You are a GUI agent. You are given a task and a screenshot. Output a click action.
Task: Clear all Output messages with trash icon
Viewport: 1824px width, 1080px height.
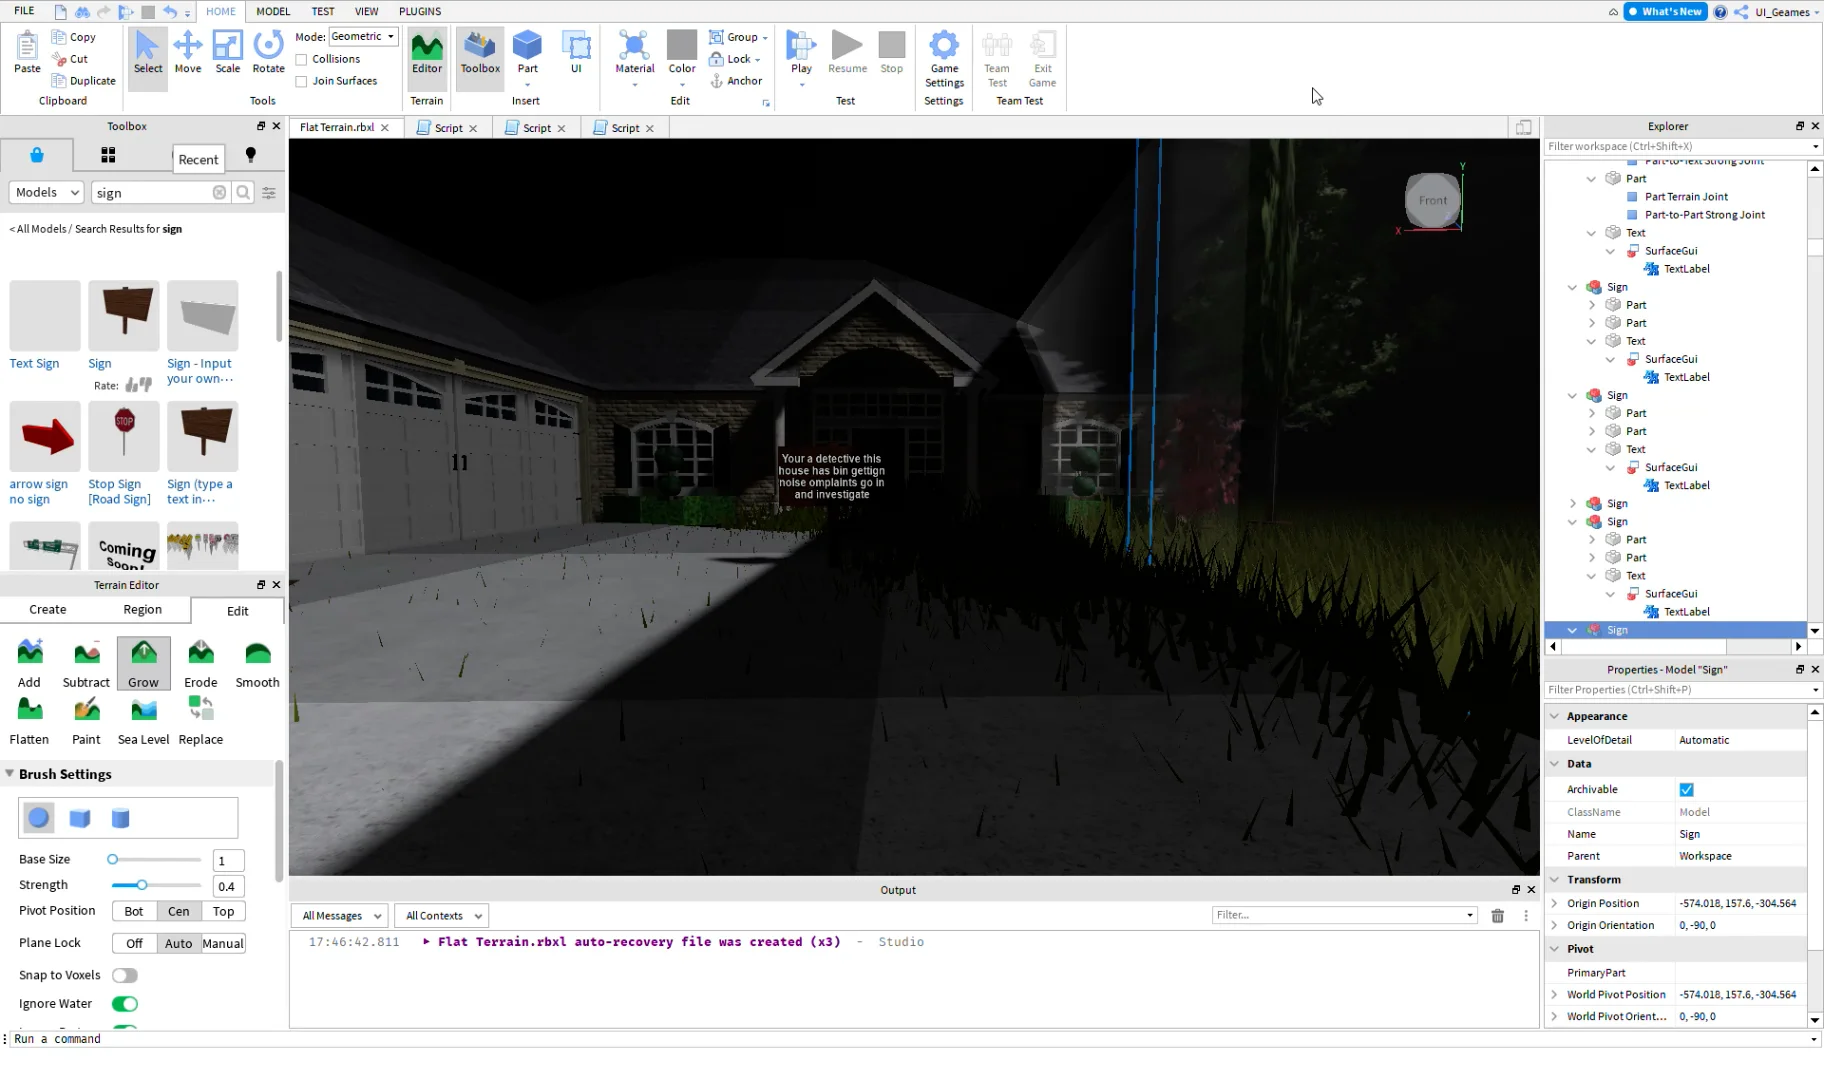[1497, 915]
